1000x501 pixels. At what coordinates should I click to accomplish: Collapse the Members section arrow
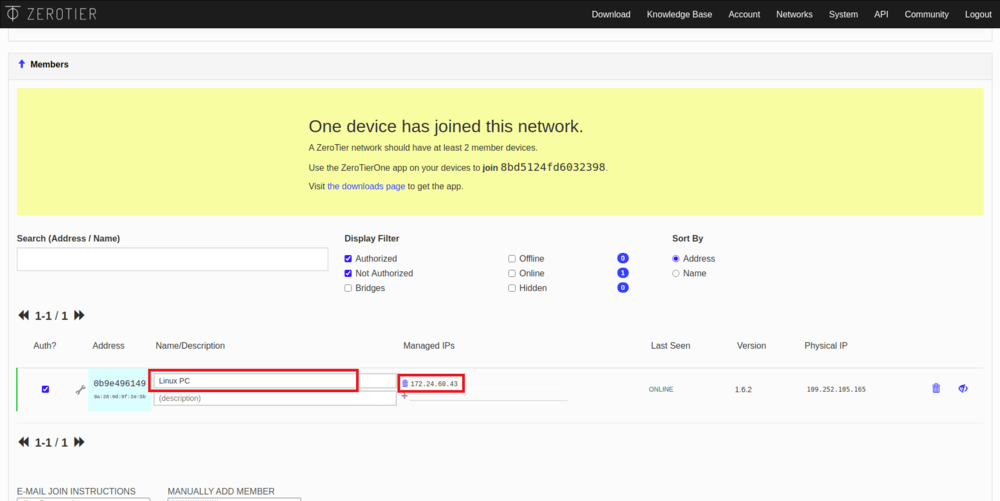(22, 64)
